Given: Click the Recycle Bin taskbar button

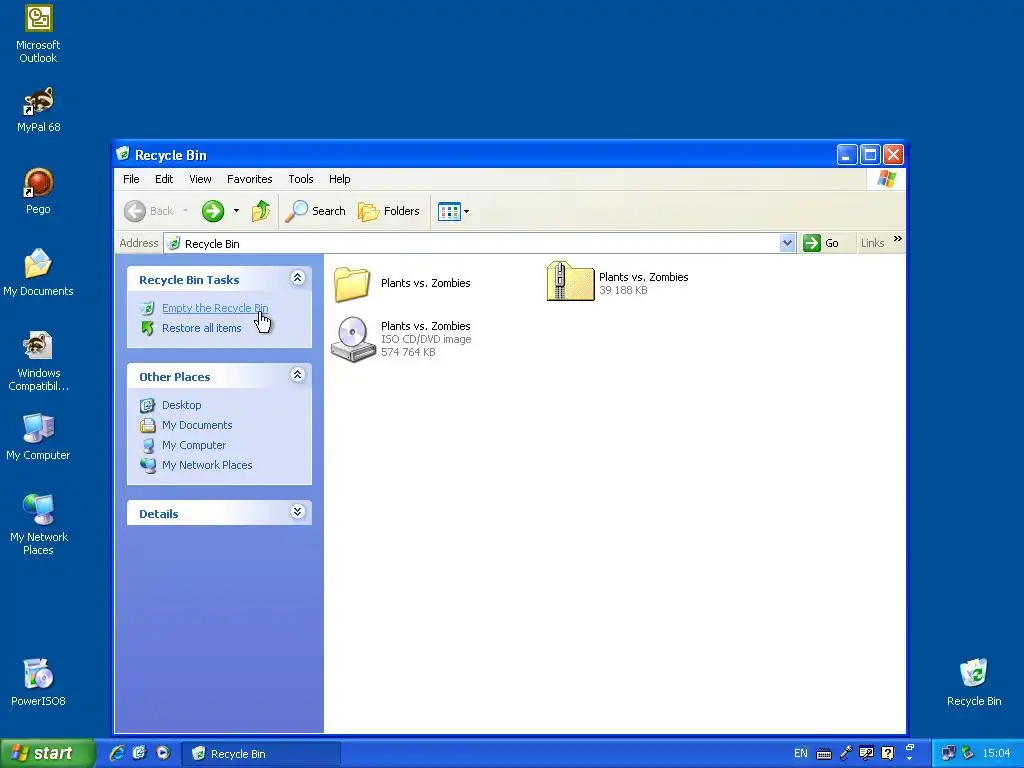Looking at the screenshot, I should [x=261, y=754].
